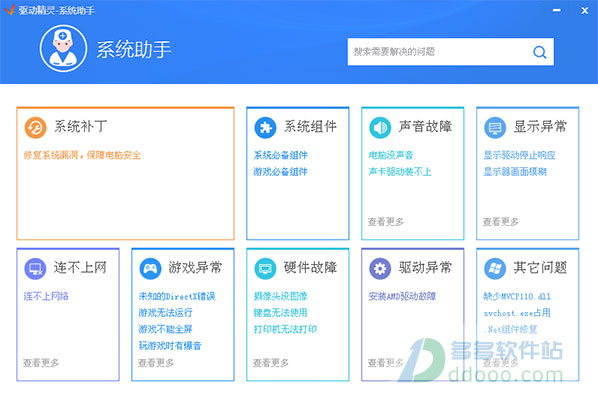598x418 pixels.
Task: Open the 游戏必备组件 link
Action: coord(280,172)
